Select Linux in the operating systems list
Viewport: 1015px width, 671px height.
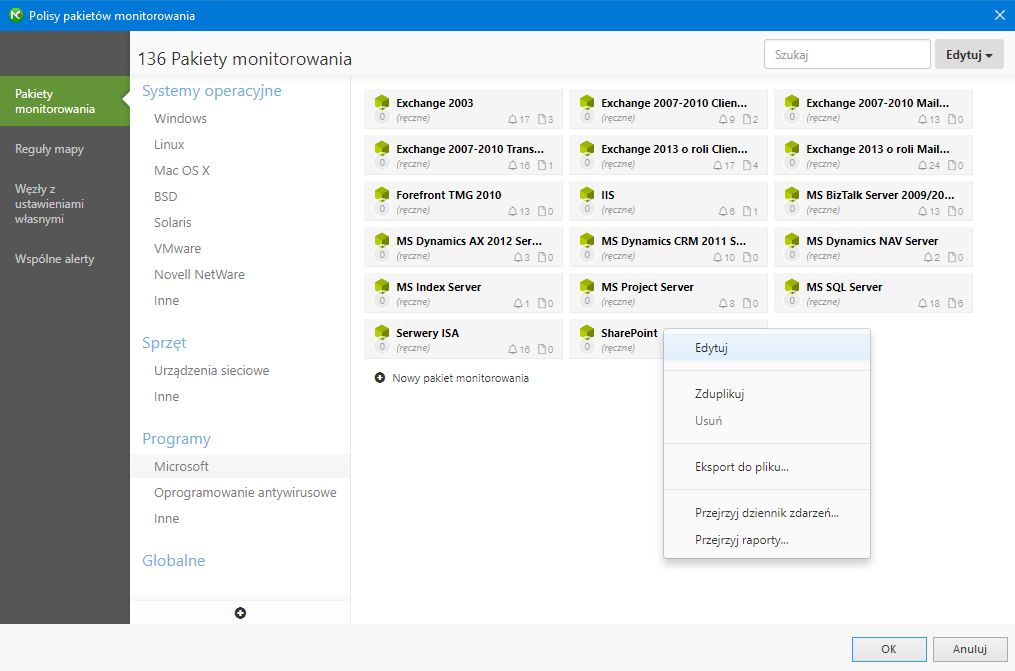pyautogui.click(x=169, y=144)
